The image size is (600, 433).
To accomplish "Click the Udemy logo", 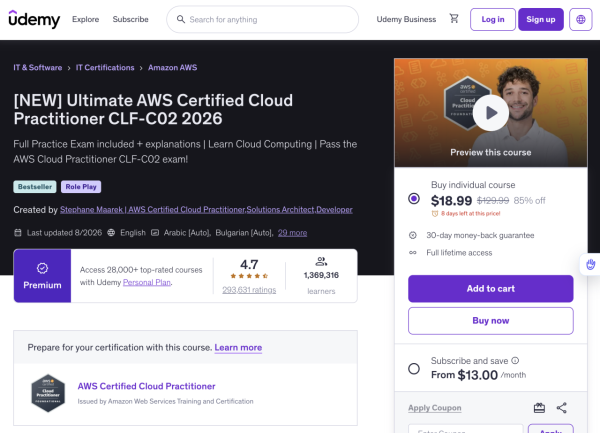I will click(x=34, y=19).
